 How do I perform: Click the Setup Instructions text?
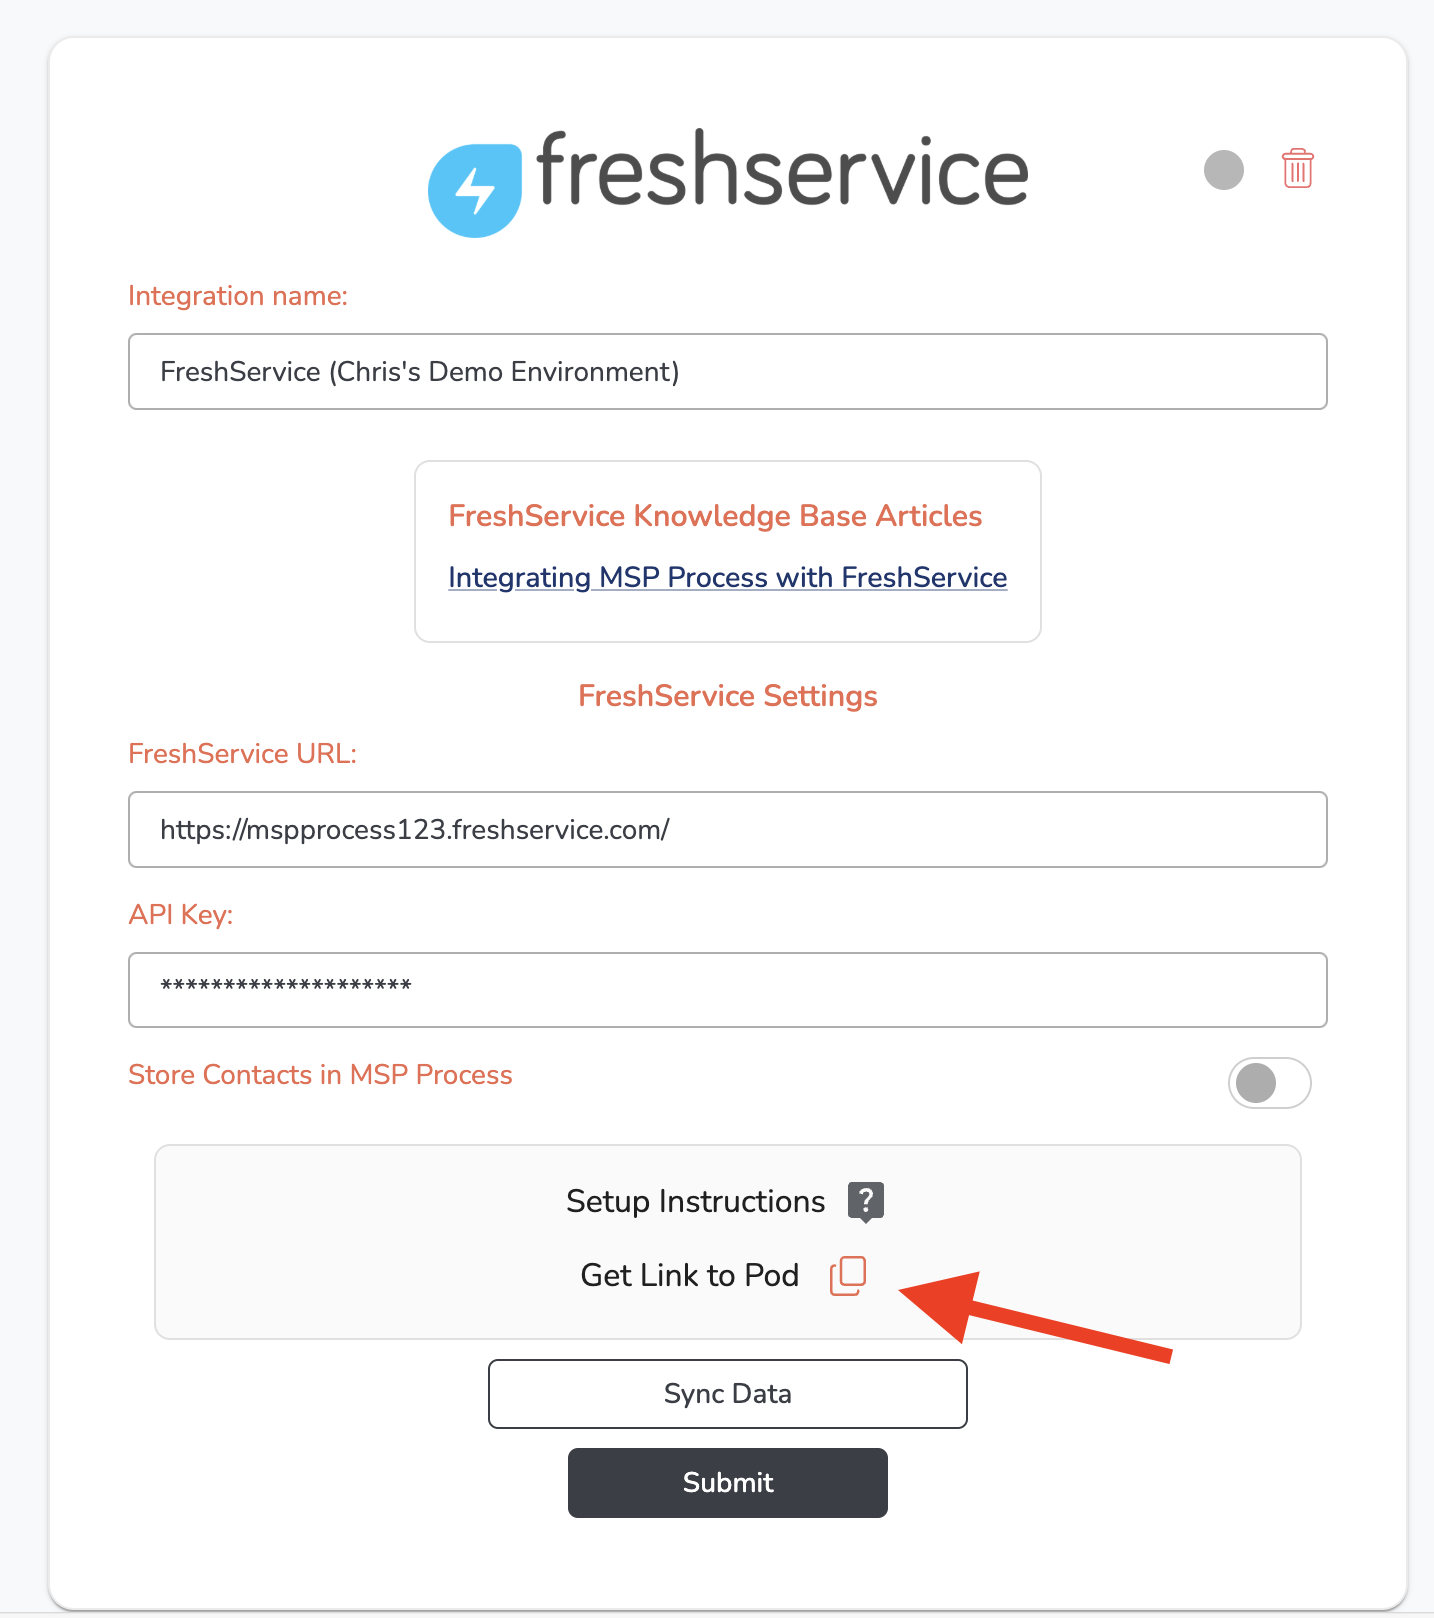coord(695,1201)
